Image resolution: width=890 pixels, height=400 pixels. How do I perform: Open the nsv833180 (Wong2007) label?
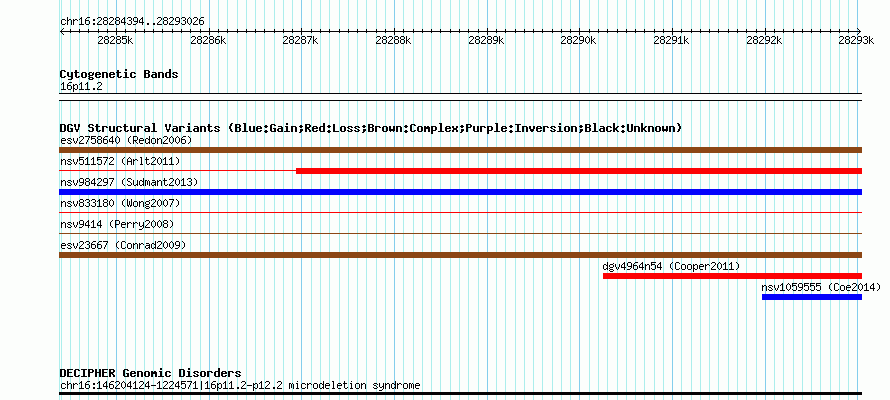coord(120,203)
